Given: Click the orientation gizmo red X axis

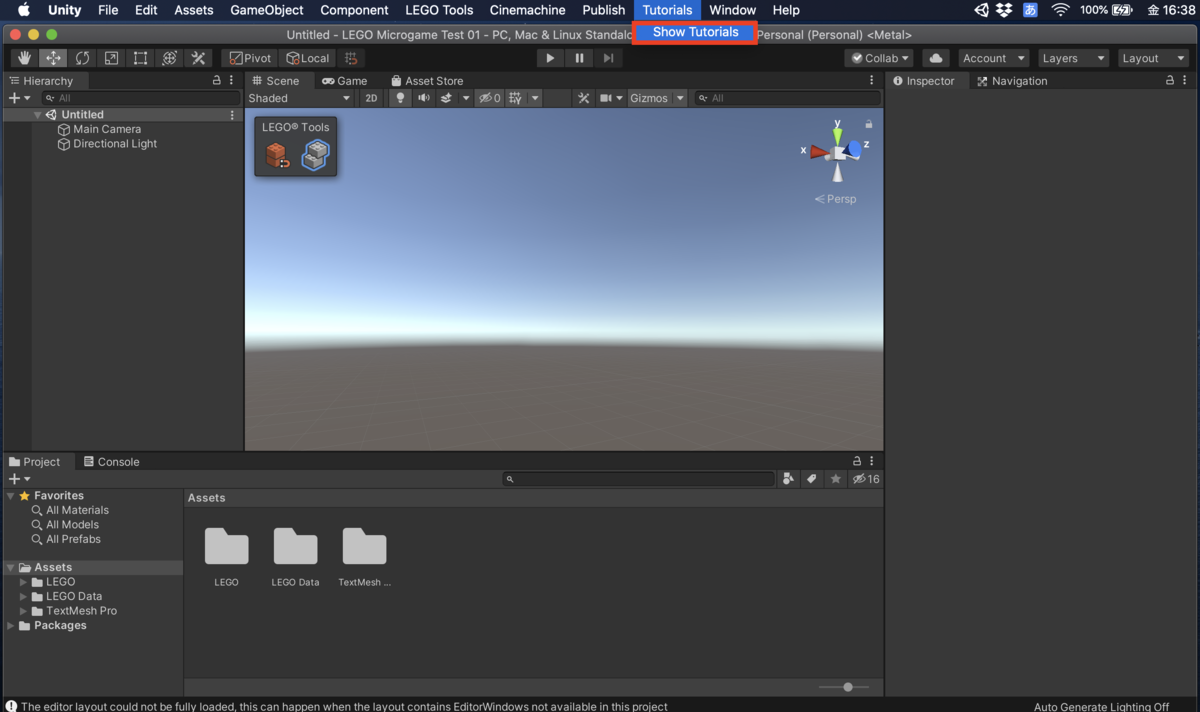Looking at the screenshot, I should tap(819, 152).
